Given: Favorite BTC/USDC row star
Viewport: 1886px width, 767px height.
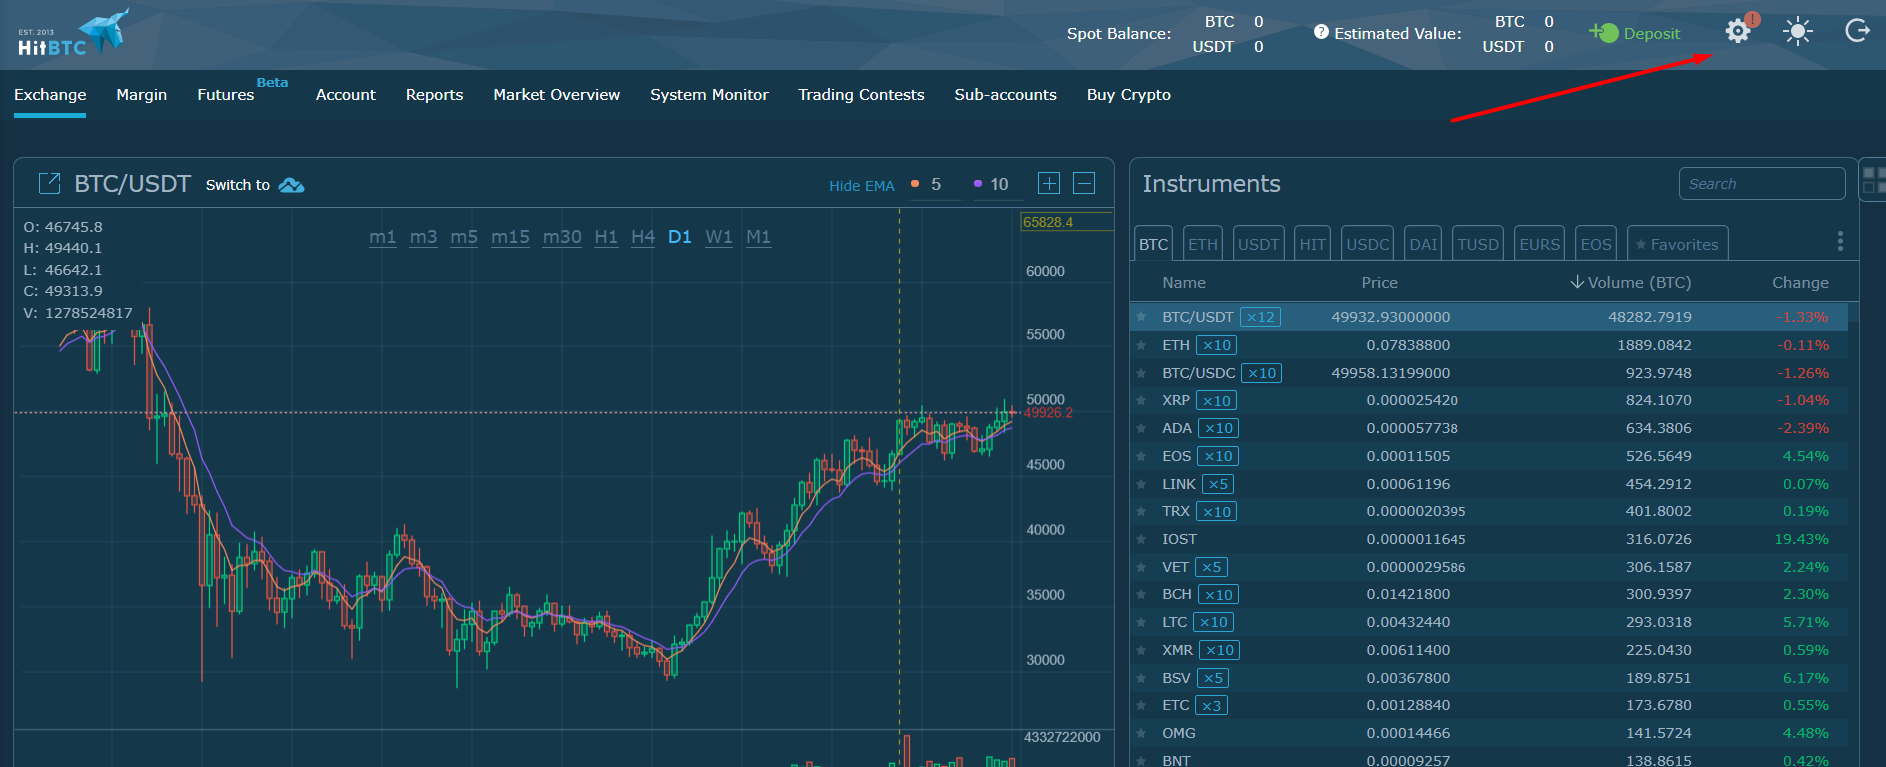Looking at the screenshot, I should click(x=1141, y=373).
